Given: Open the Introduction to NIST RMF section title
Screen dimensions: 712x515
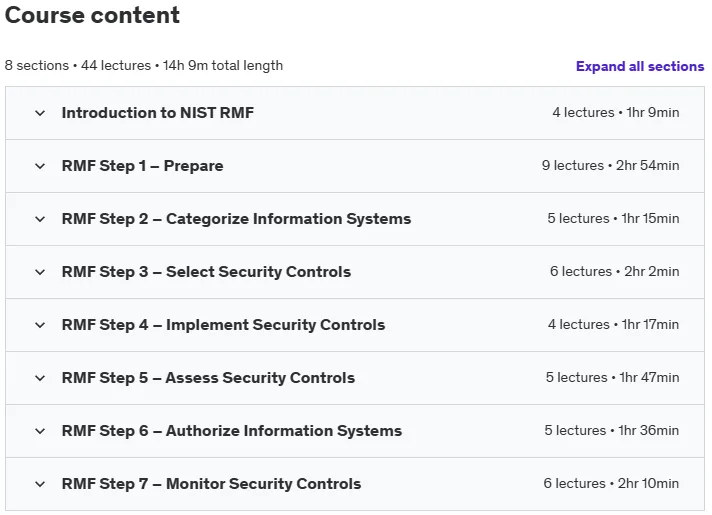Looking at the screenshot, I should [158, 113].
